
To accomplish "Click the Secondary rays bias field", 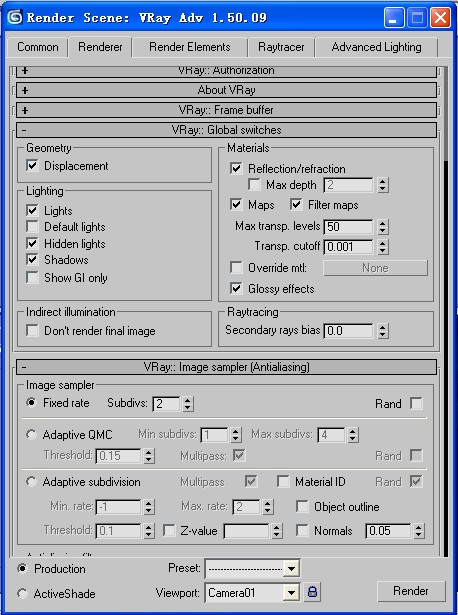I will [x=348, y=331].
